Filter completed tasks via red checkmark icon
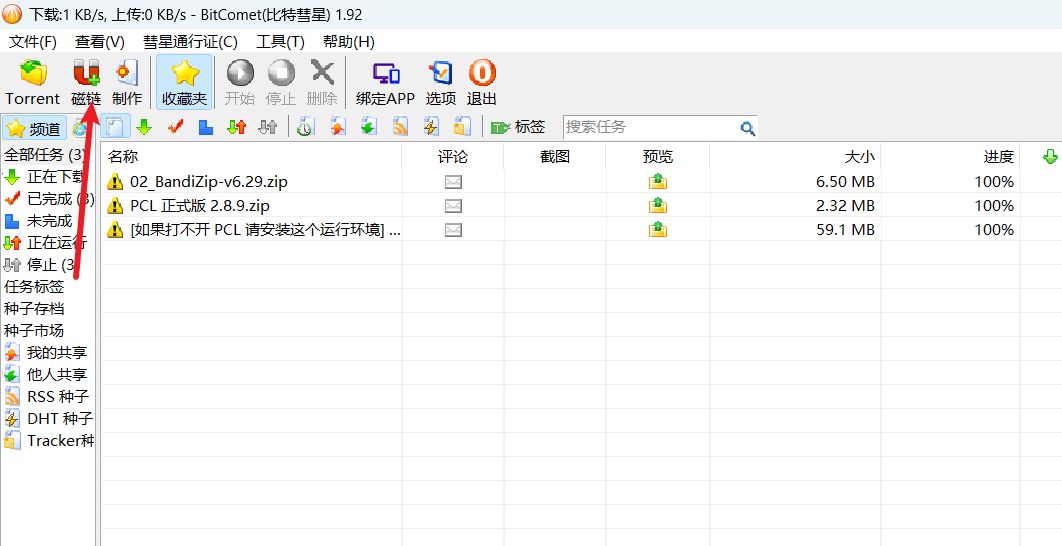Viewport: 1062px width, 546px height. point(175,127)
